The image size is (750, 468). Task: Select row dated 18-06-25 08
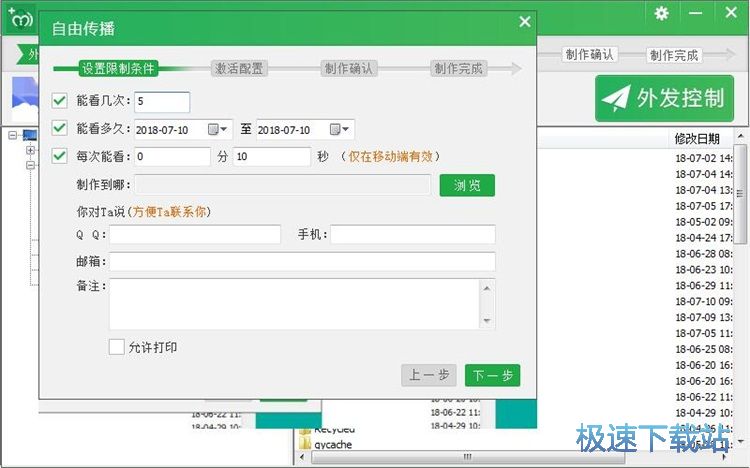click(703, 349)
